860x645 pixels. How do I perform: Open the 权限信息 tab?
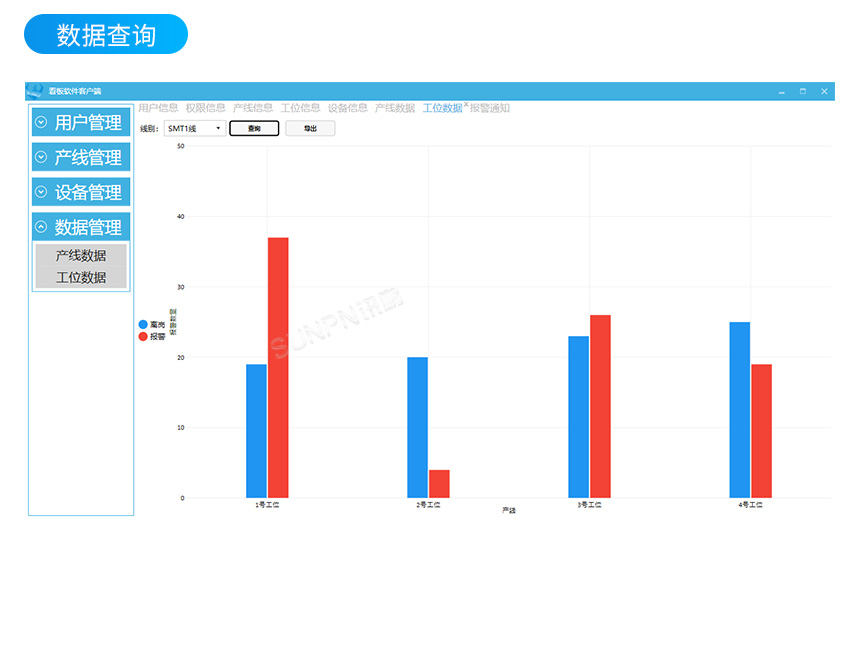tap(205, 108)
